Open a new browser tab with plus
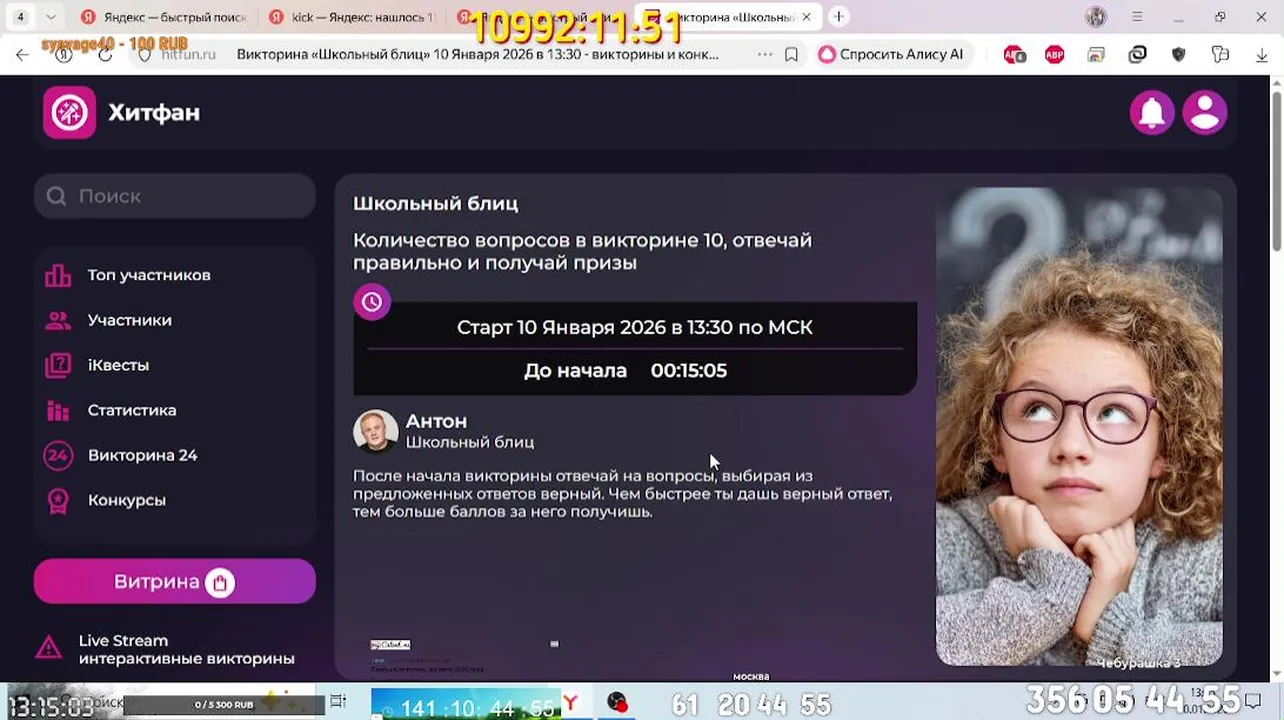 839,16
